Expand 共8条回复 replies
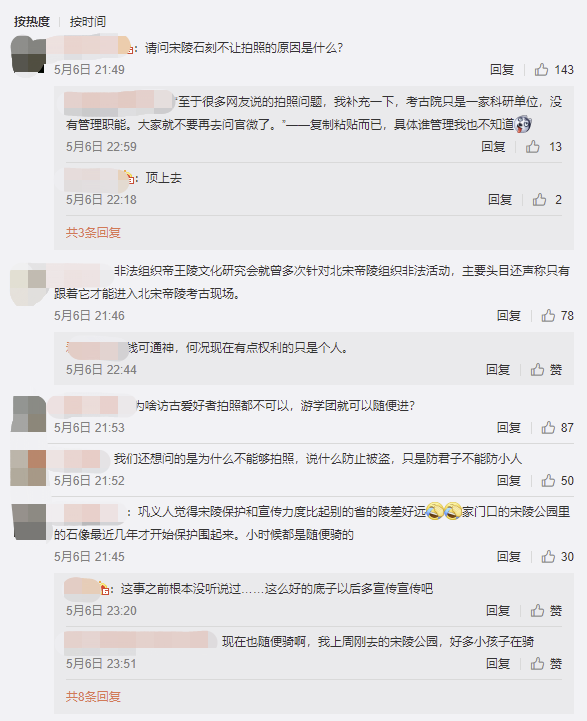Viewport: 587px width, 721px height. point(93,697)
